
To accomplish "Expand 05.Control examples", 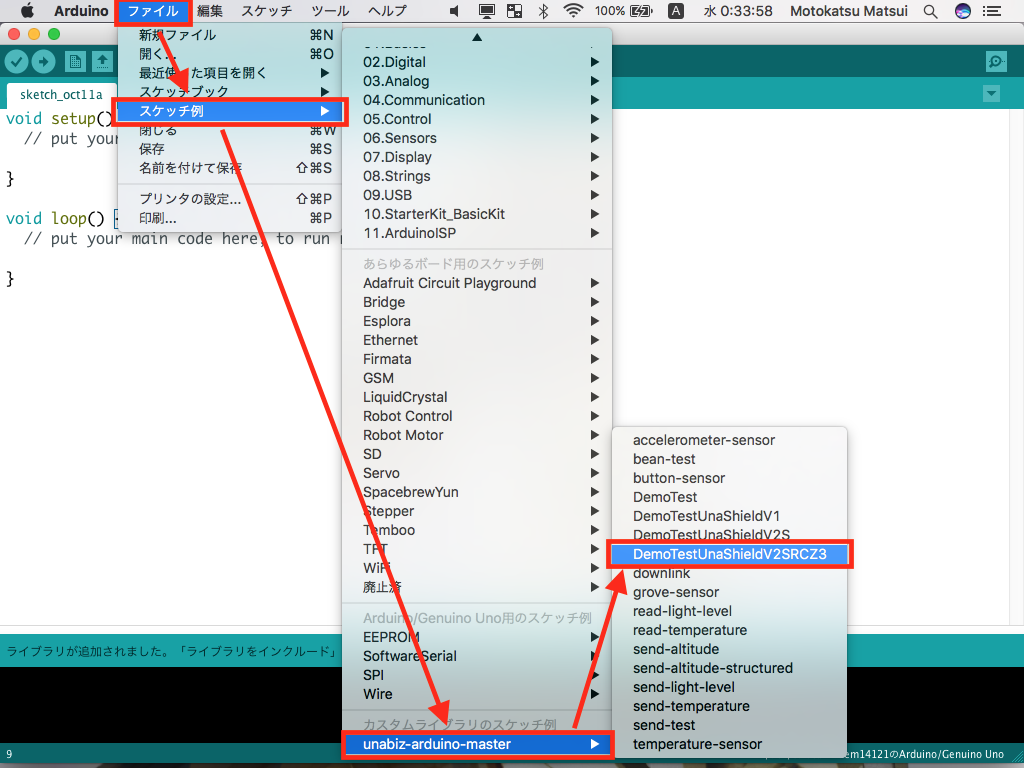I will 477,119.
